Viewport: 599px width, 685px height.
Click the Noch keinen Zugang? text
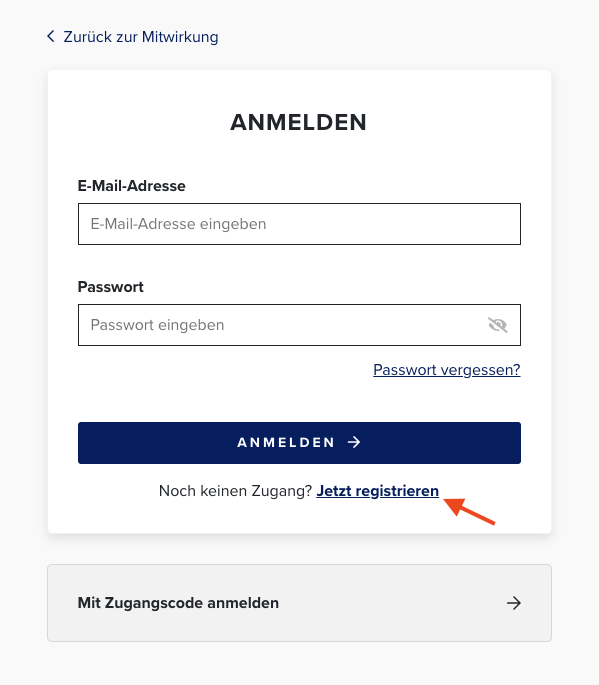point(235,491)
